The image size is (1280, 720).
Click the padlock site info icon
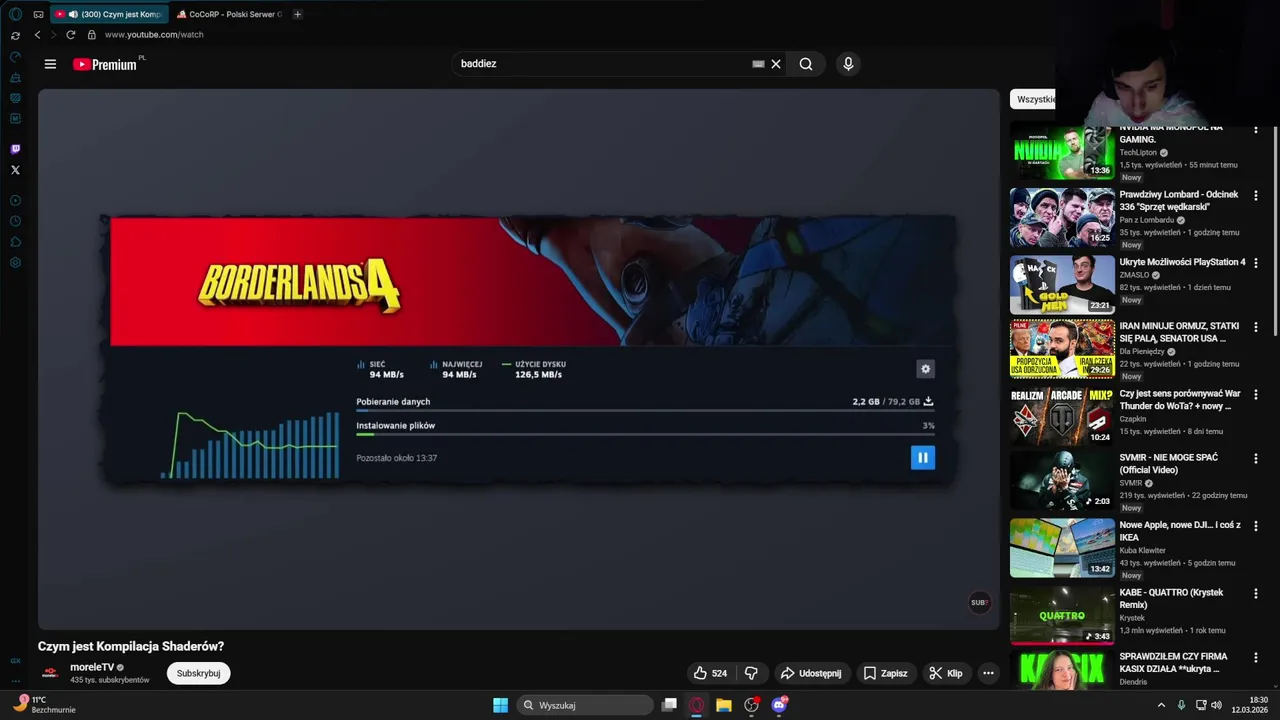[x=91, y=34]
